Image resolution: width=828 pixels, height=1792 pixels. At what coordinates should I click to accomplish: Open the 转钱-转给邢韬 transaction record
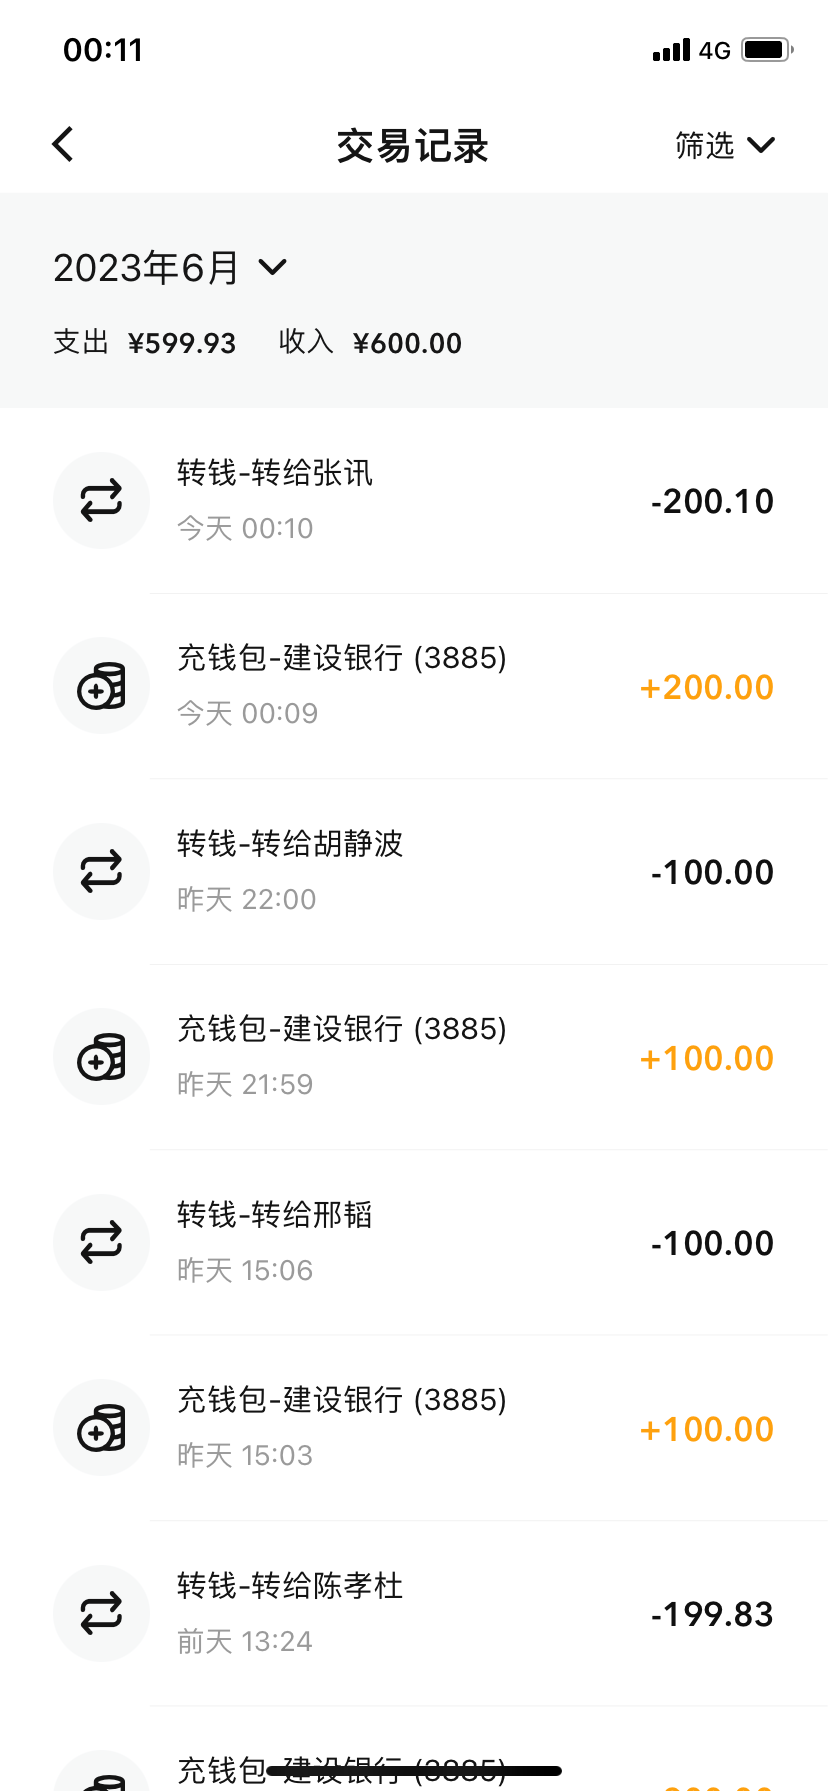tap(275, 1215)
